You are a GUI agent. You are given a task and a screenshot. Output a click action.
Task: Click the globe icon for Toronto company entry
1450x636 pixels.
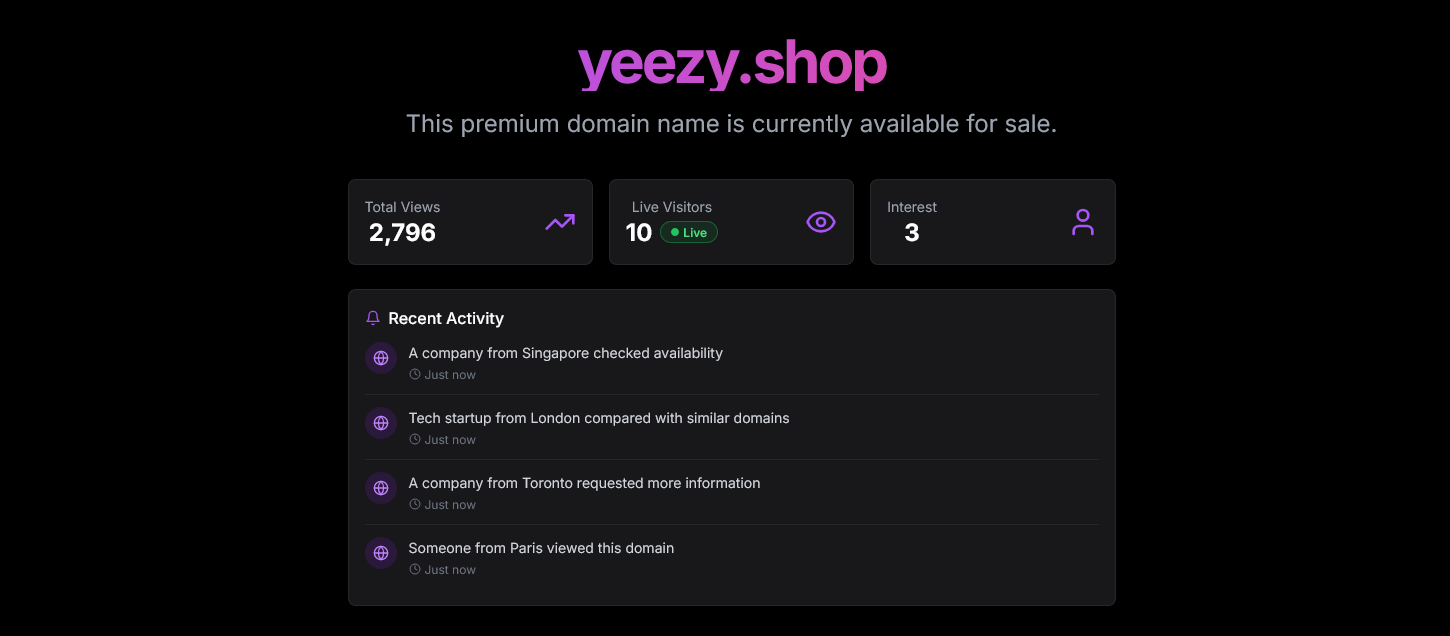pos(381,488)
